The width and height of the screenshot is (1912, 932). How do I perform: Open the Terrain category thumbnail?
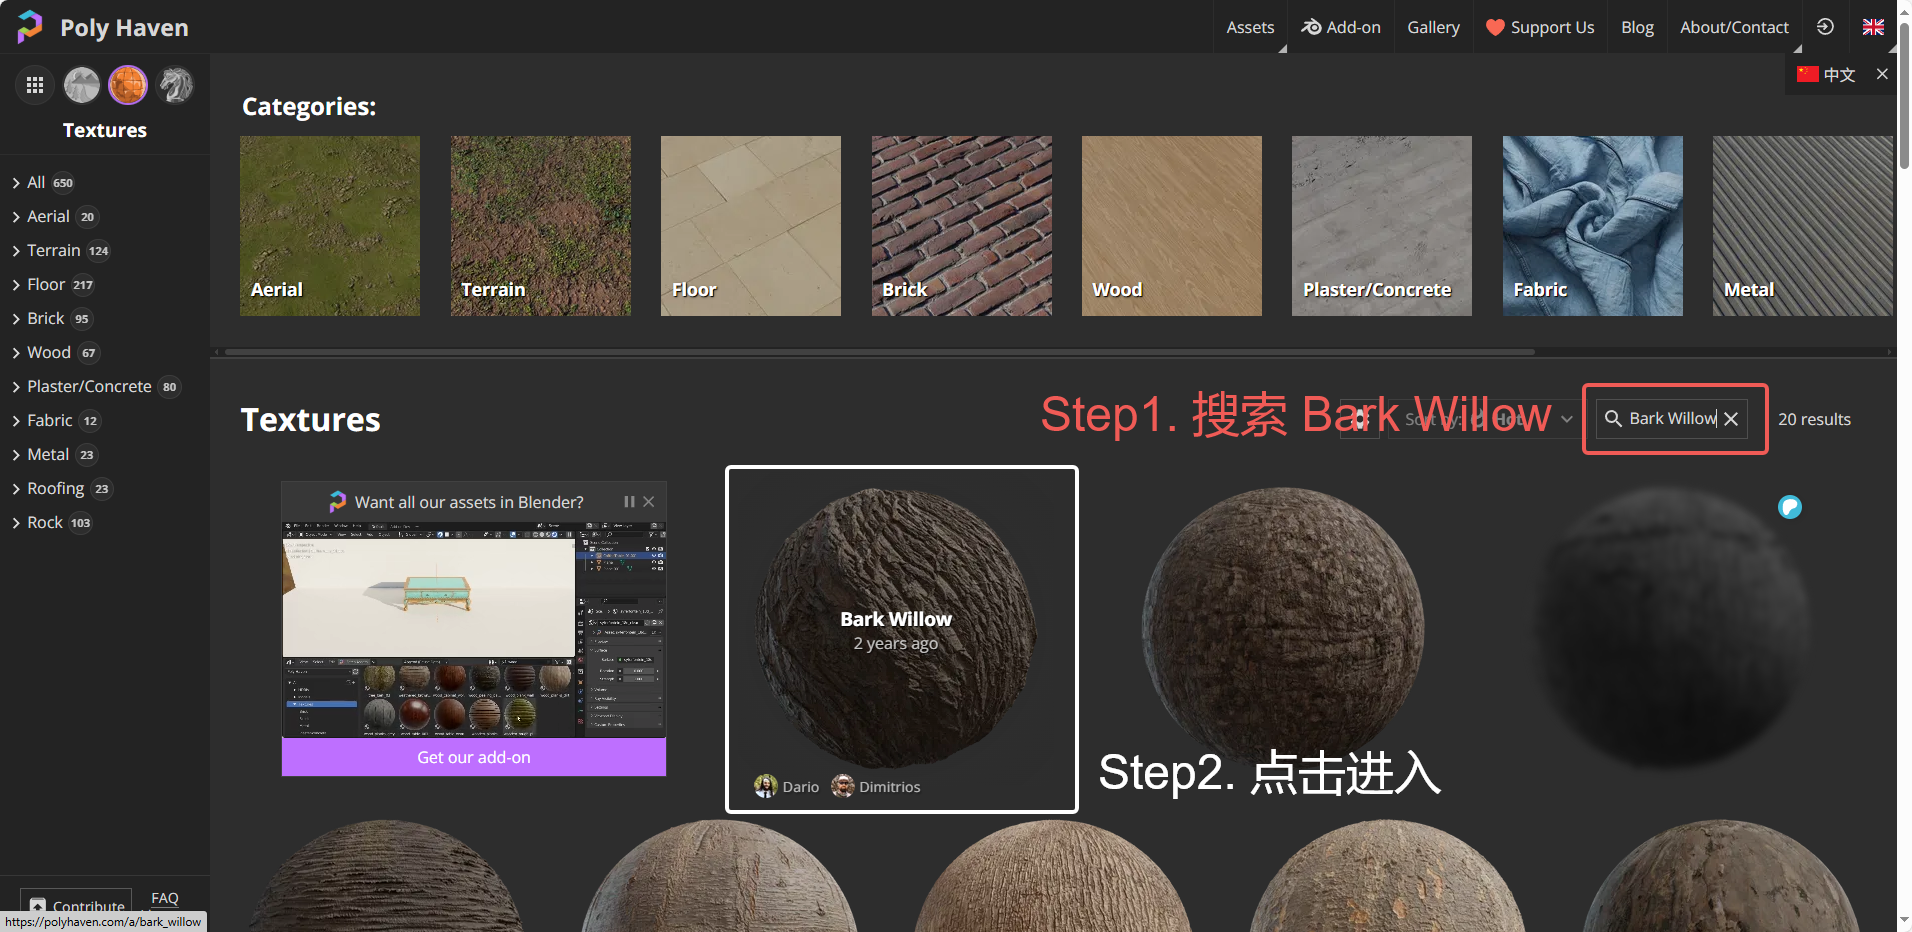[x=540, y=226]
